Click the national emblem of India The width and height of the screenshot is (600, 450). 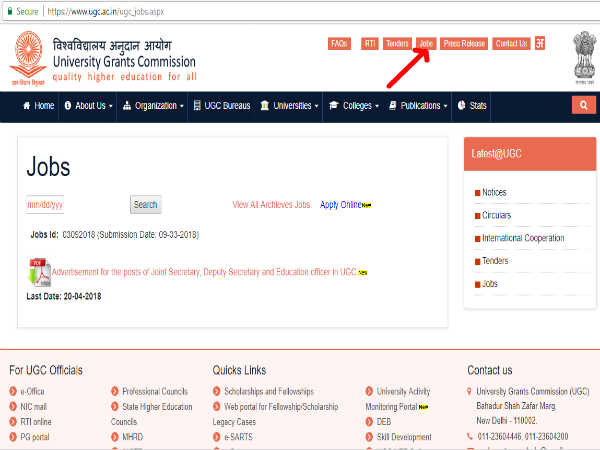pos(584,57)
